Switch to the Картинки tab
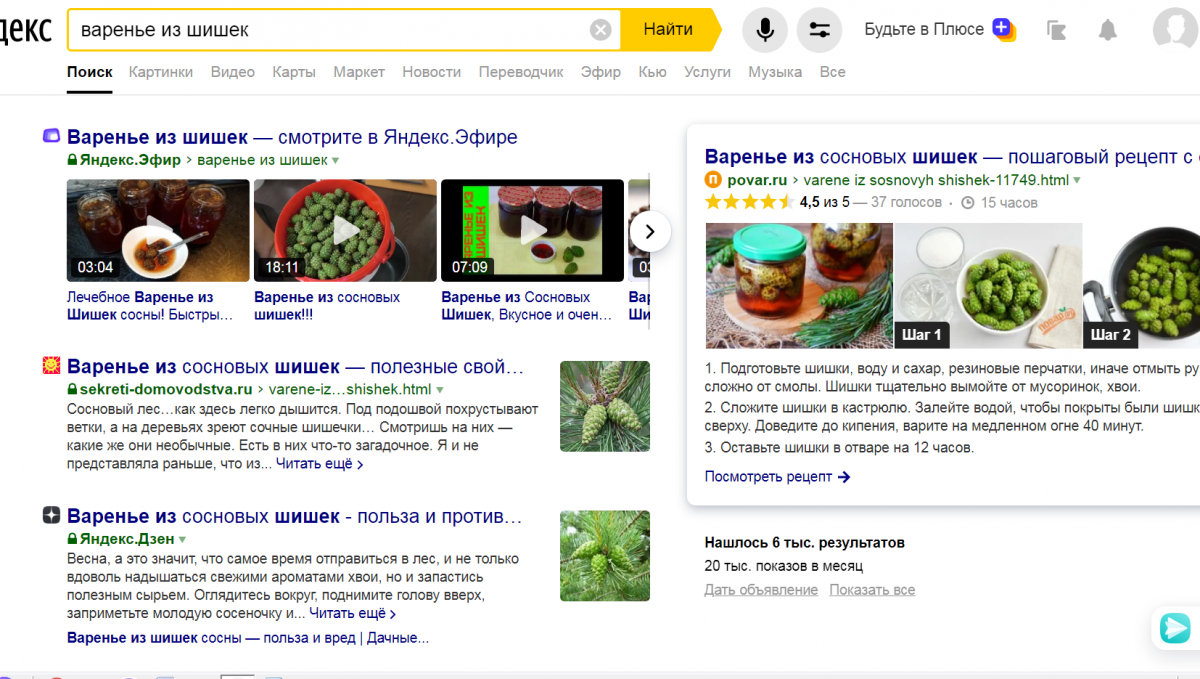Image resolution: width=1200 pixels, height=679 pixels. point(161,72)
